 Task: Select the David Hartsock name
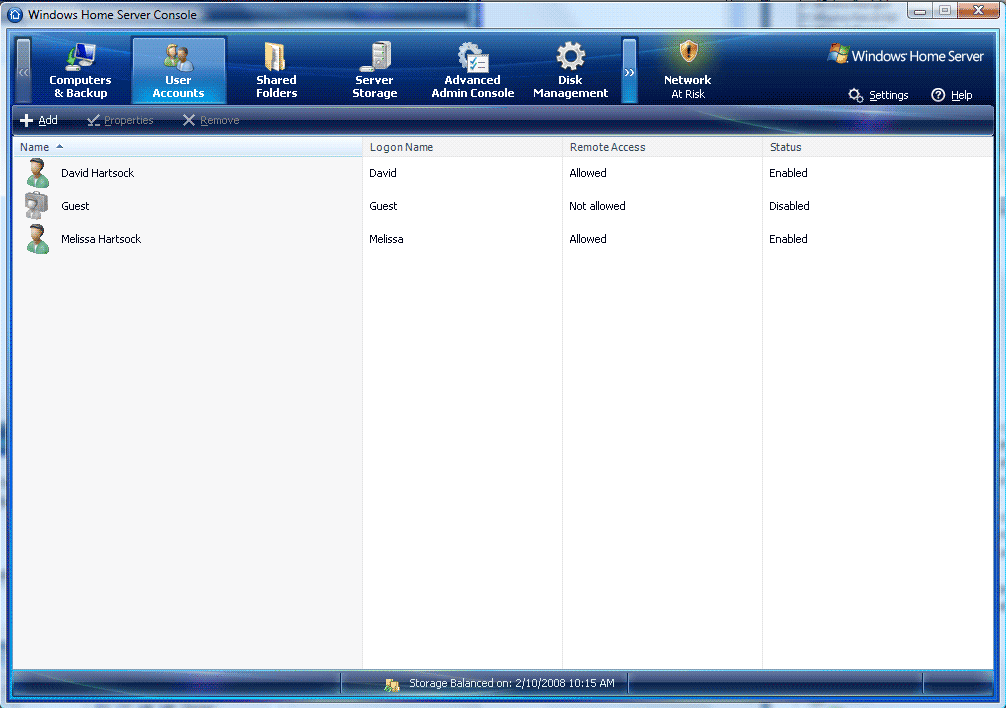[98, 173]
